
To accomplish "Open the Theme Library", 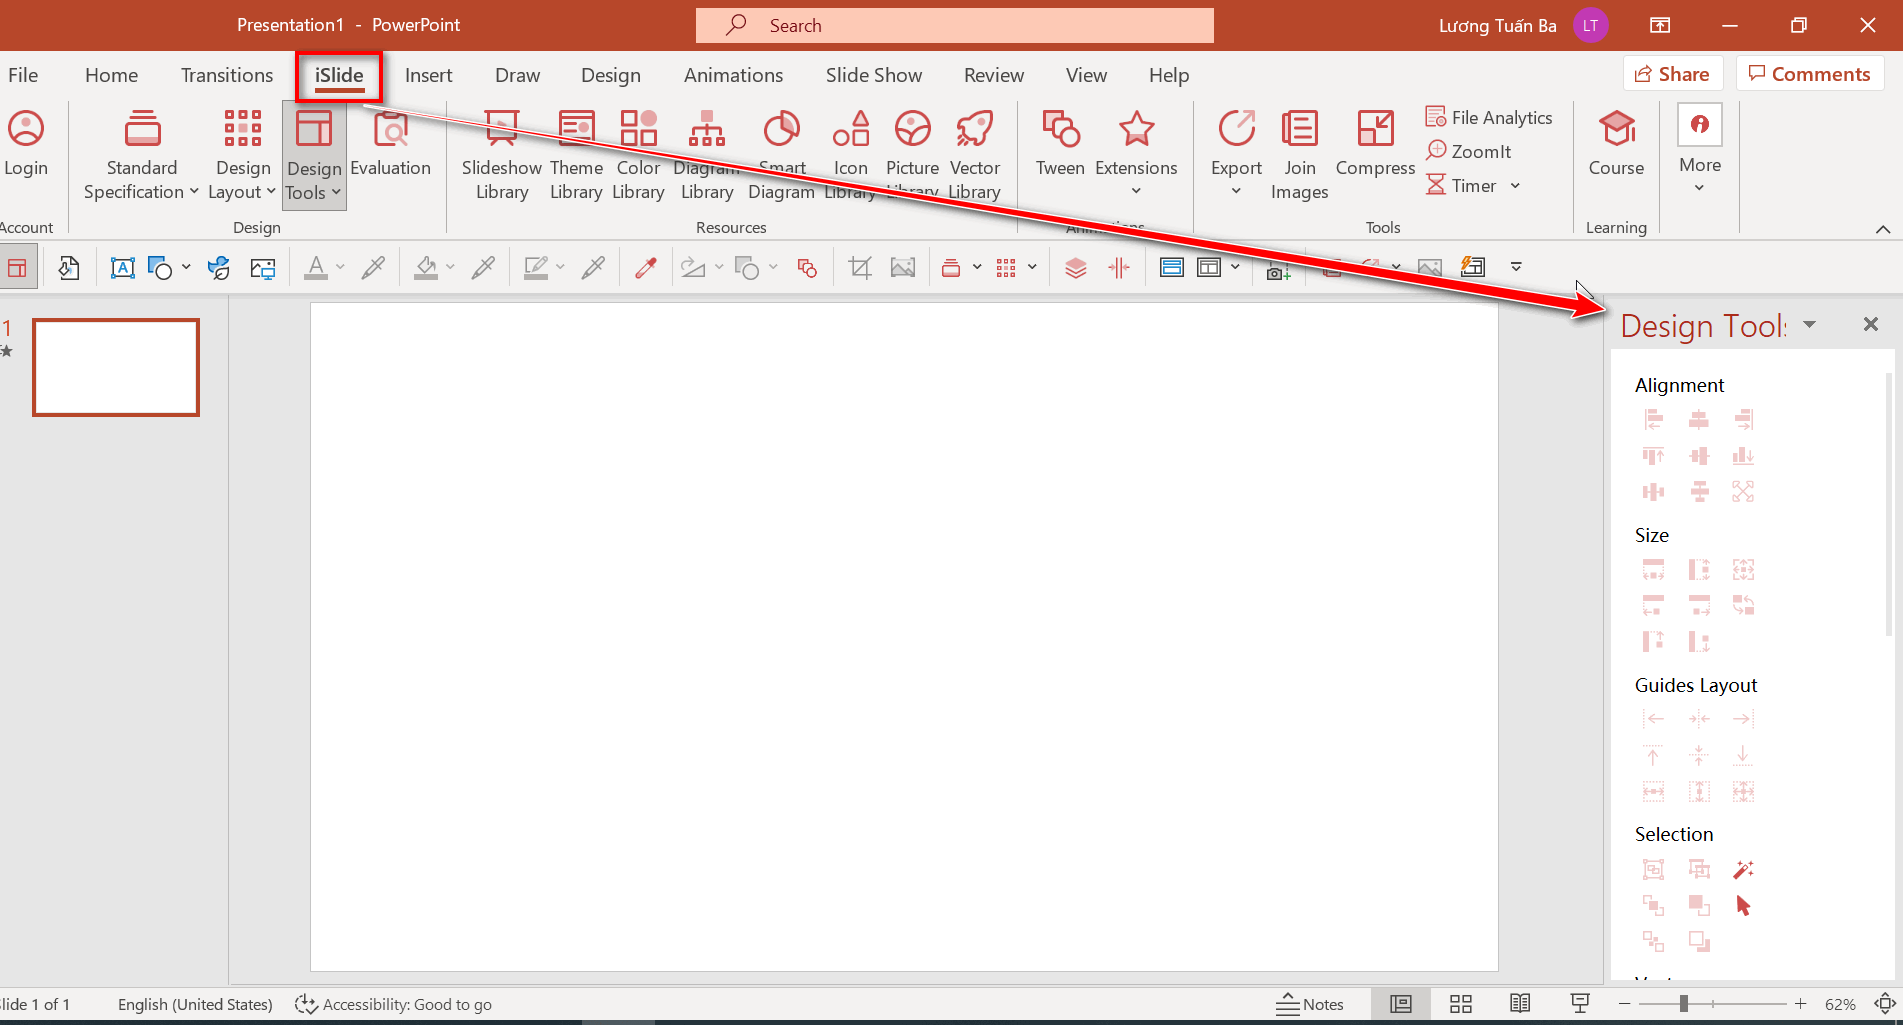I will [x=576, y=155].
